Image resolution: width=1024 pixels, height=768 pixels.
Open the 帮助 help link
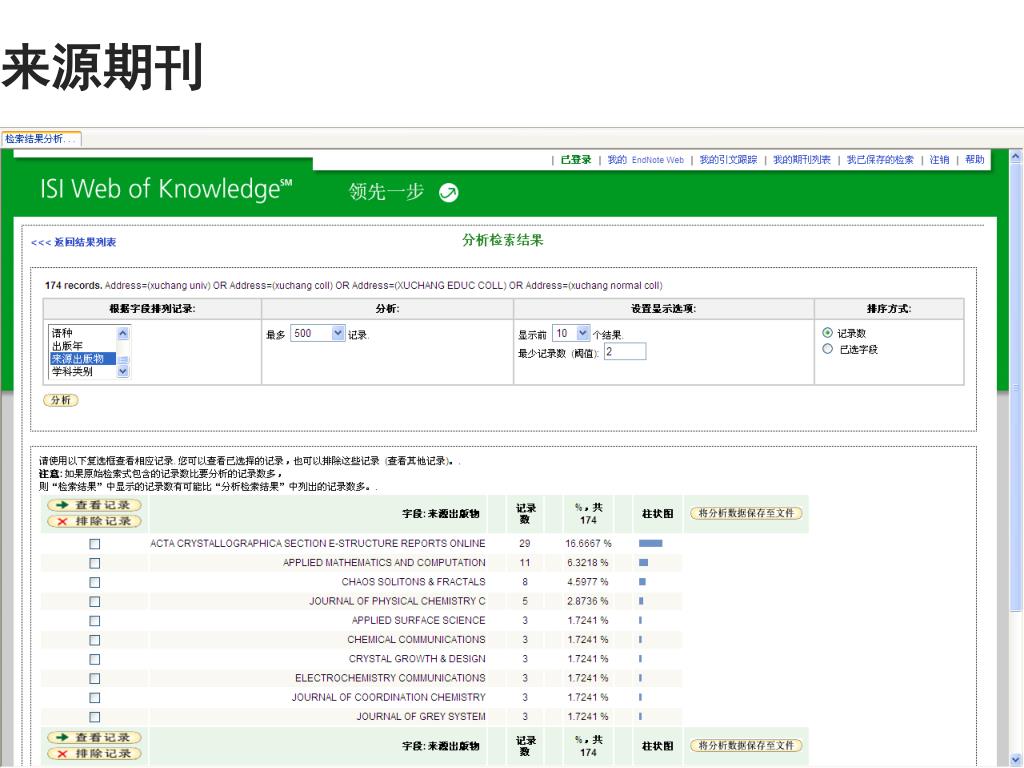[974, 160]
